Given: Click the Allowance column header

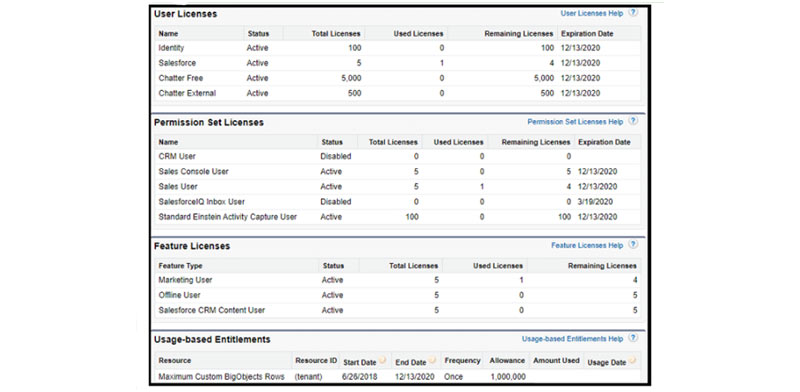Looking at the screenshot, I should (x=507, y=360).
